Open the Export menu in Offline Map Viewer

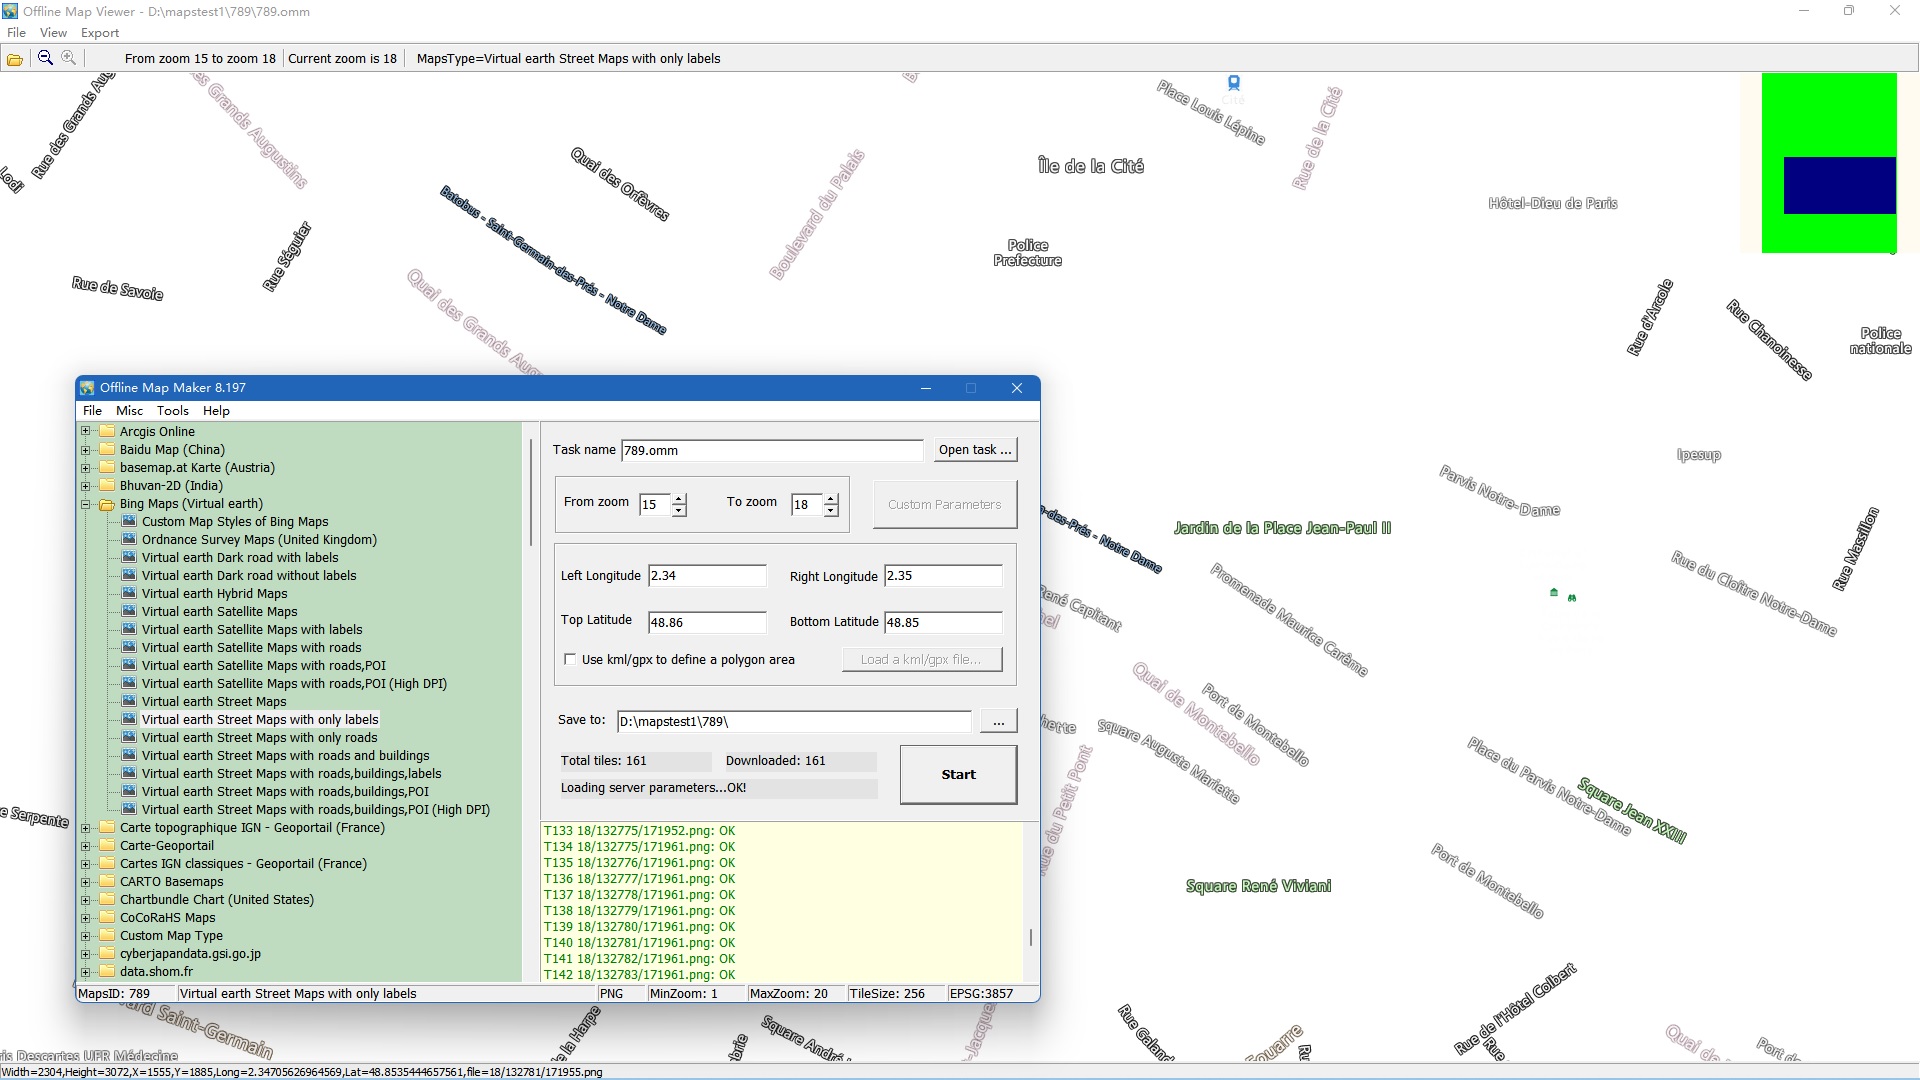pos(100,32)
